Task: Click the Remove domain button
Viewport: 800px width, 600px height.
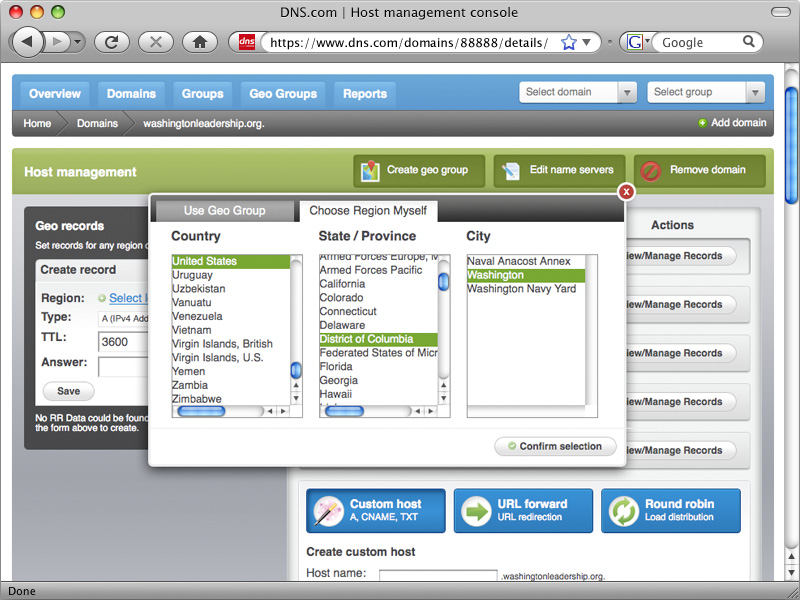Action: pos(699,171)
